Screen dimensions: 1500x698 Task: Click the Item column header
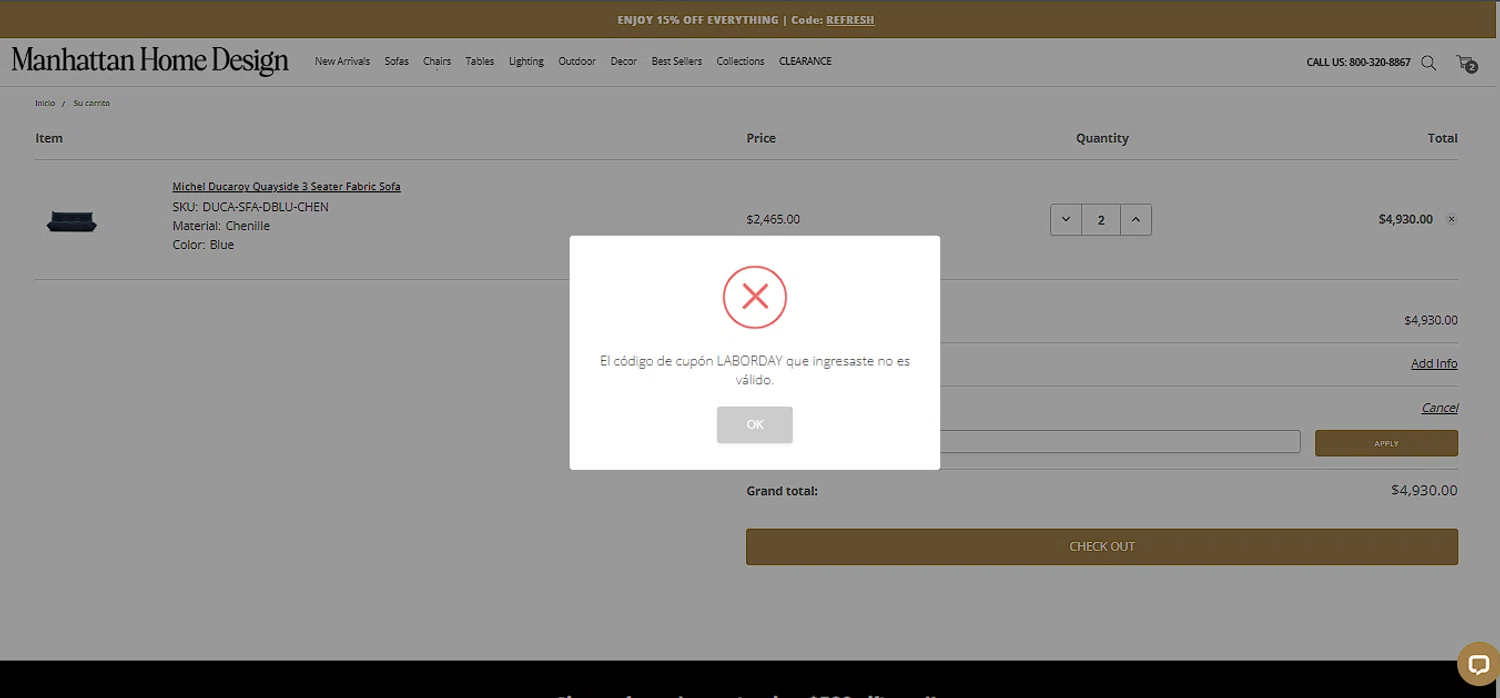(x=49, y=138)
